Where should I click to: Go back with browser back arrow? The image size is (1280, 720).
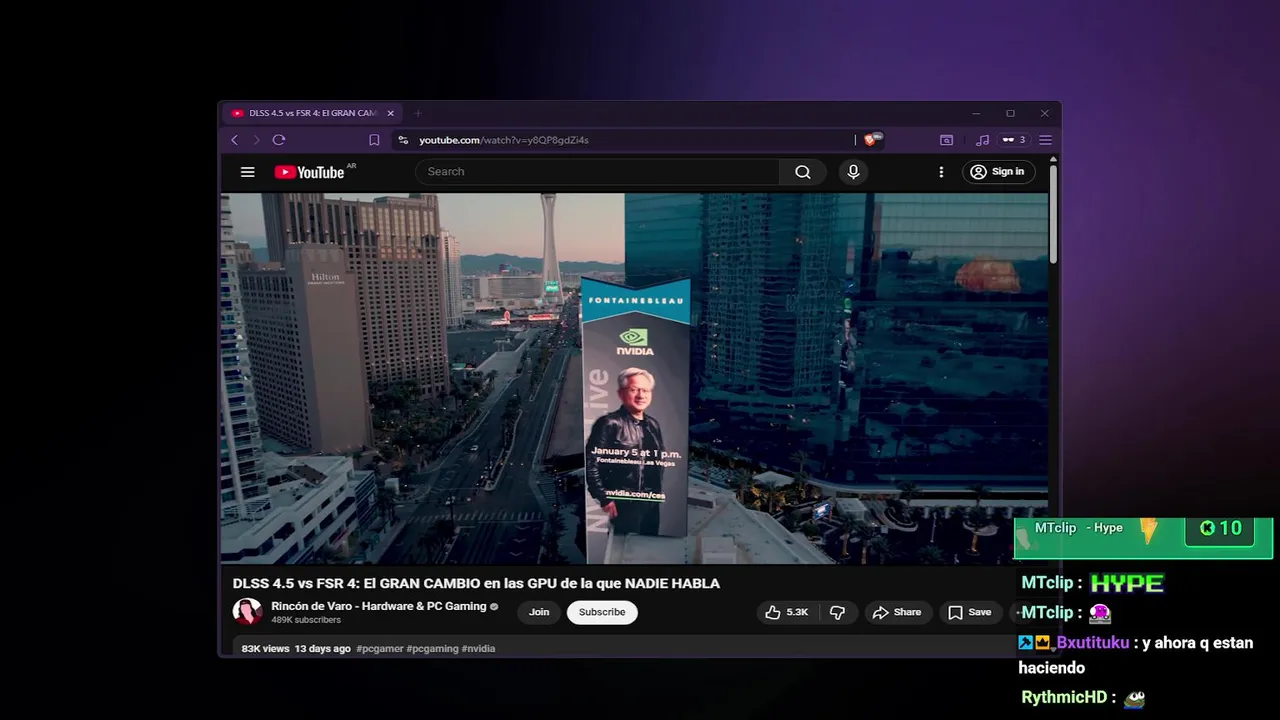pyautogui.click(x=235, y=140)
